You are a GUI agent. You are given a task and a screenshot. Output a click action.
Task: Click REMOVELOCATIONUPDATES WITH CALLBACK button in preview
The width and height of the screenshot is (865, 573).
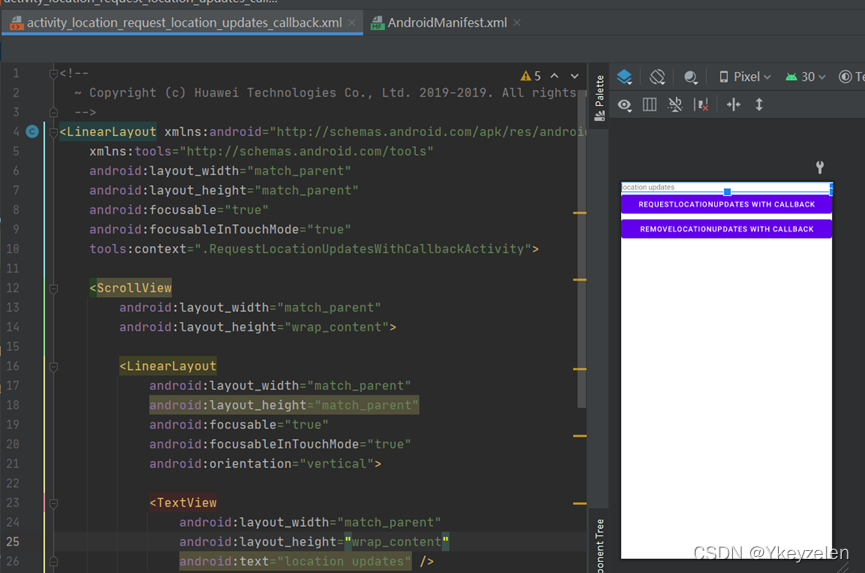727,229
